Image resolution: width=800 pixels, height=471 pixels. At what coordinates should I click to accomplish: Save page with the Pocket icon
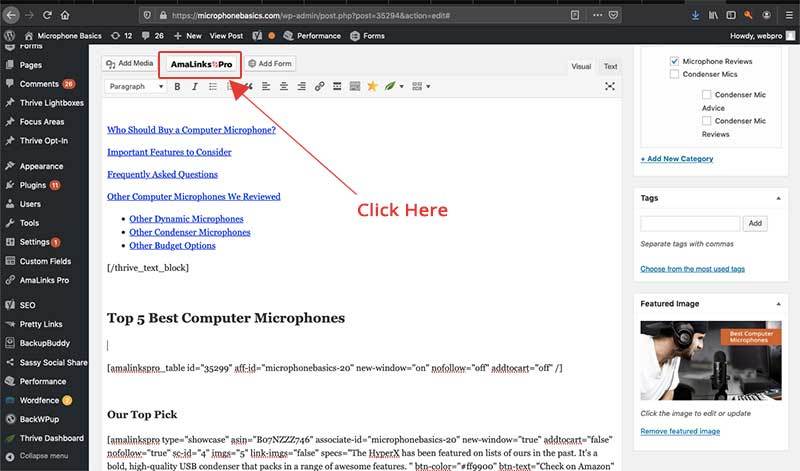[x=614, y=15]
